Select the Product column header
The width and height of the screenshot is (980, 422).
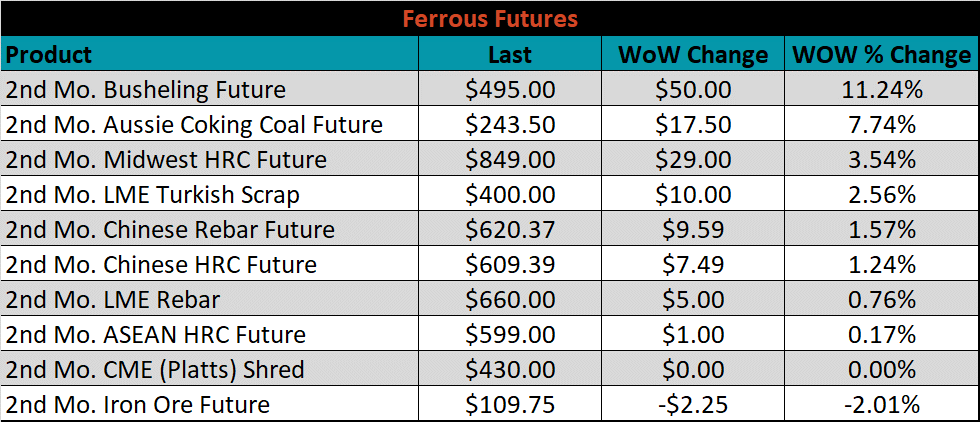pyautogui.click(x=210, y=53)
